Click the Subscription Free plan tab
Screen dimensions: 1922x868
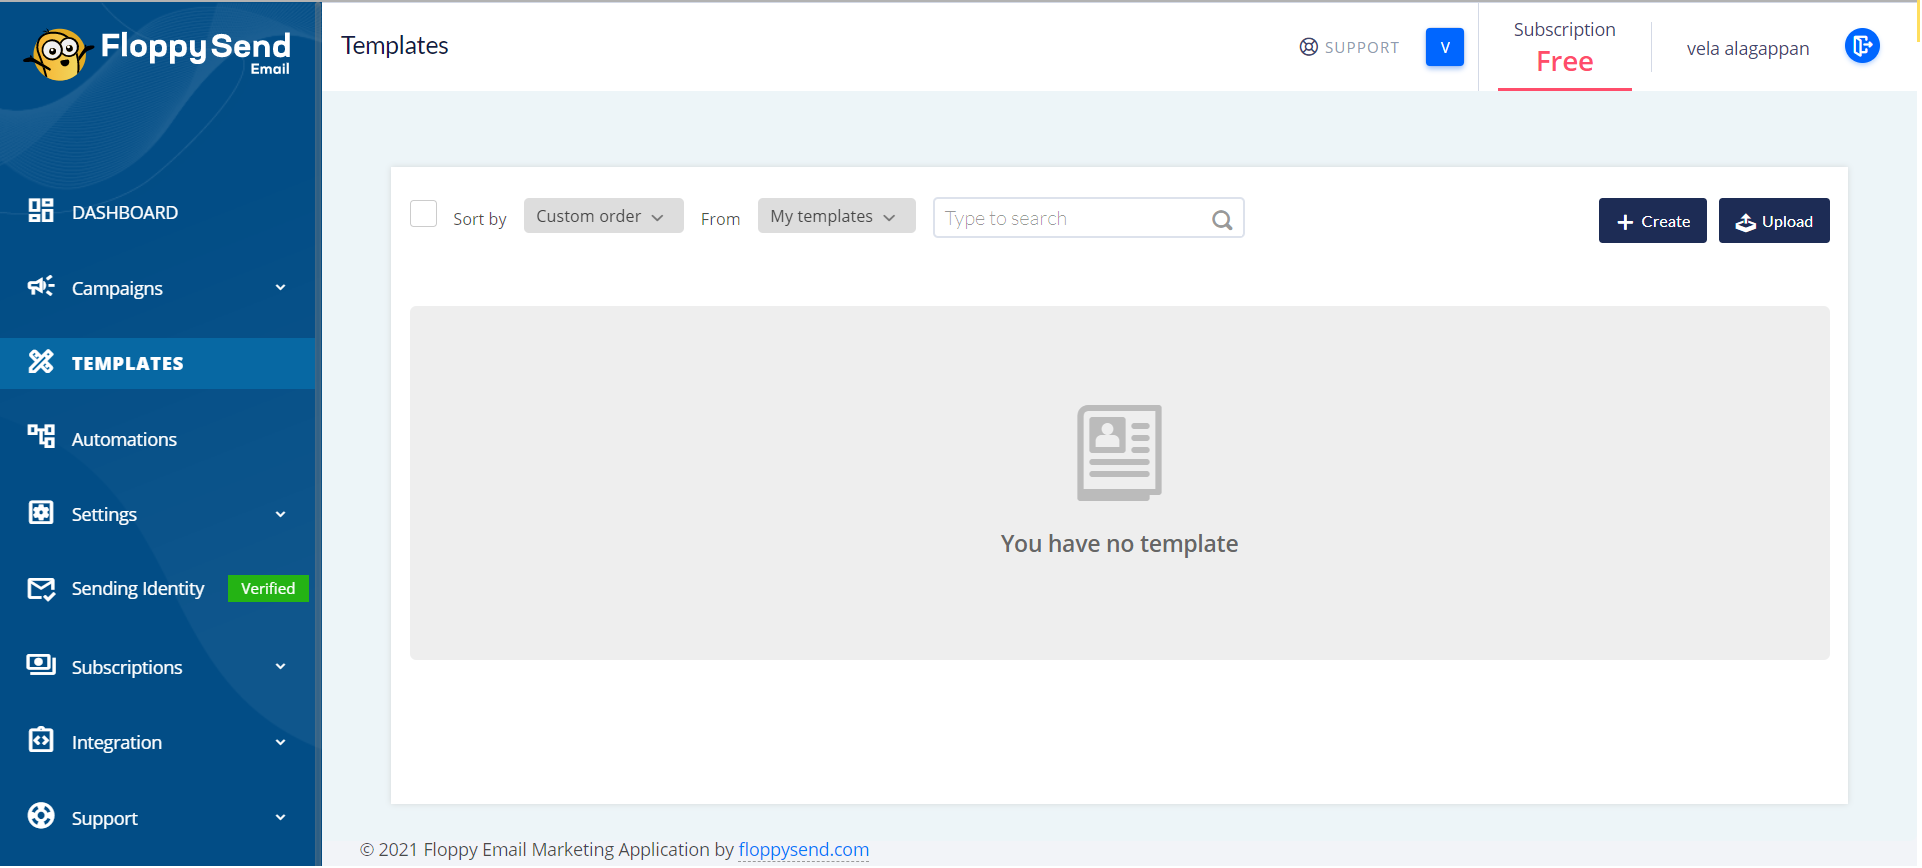pos(1565,48)
